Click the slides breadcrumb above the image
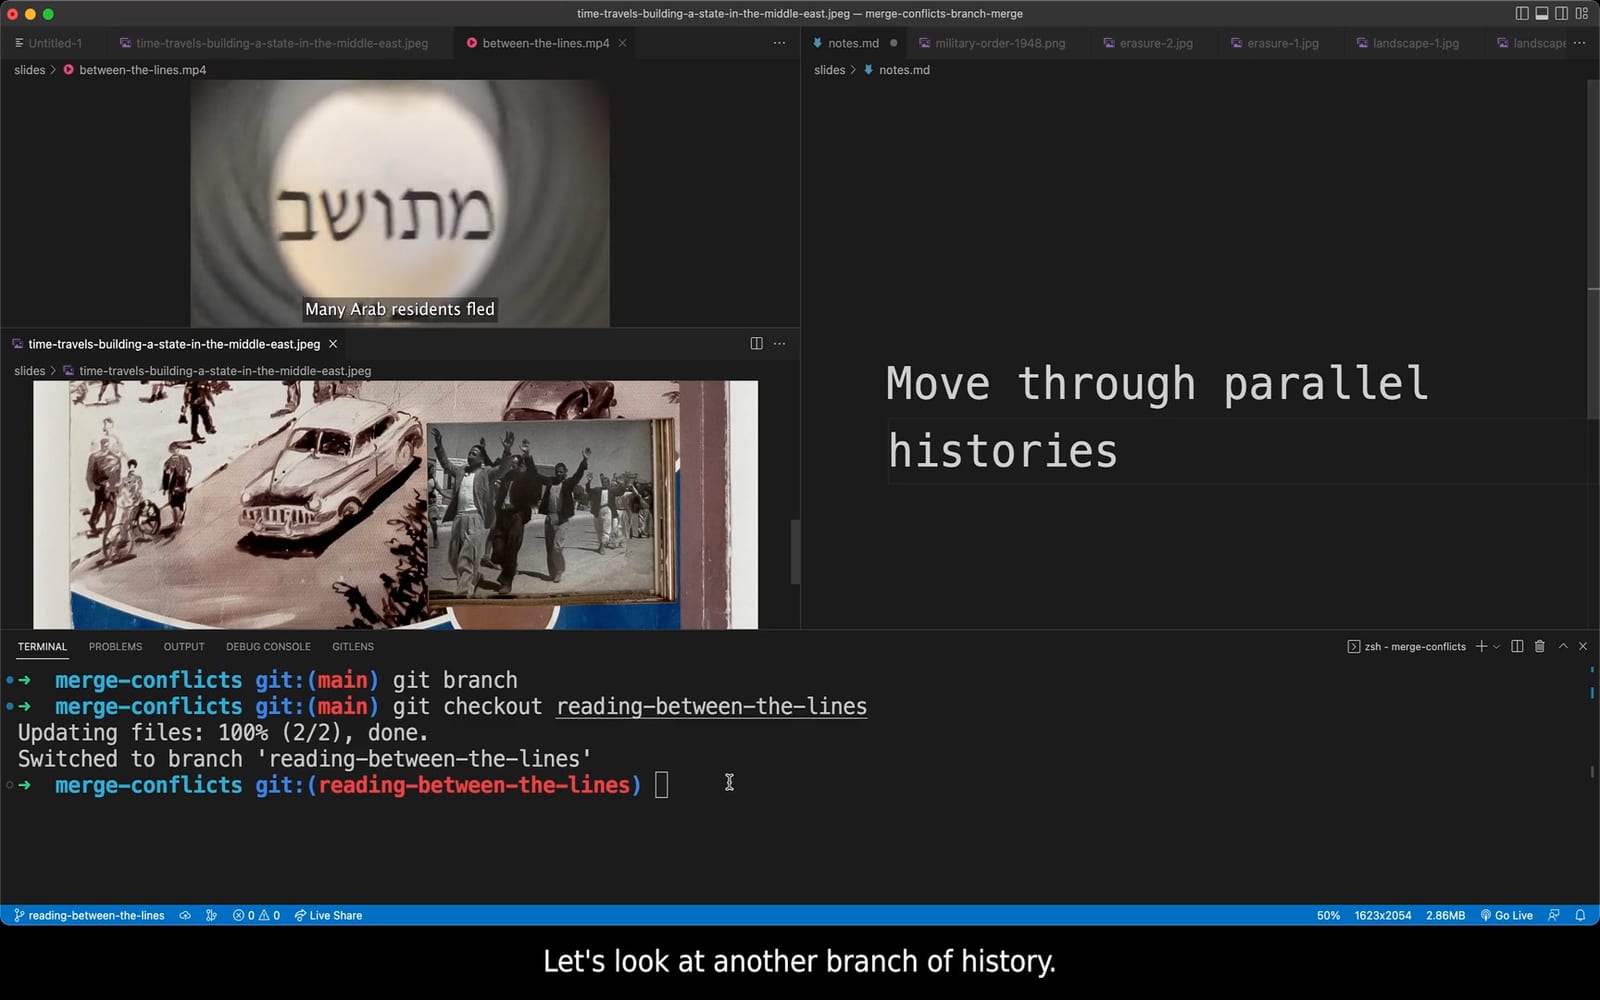1600x1000 pixels. (30, 371)
